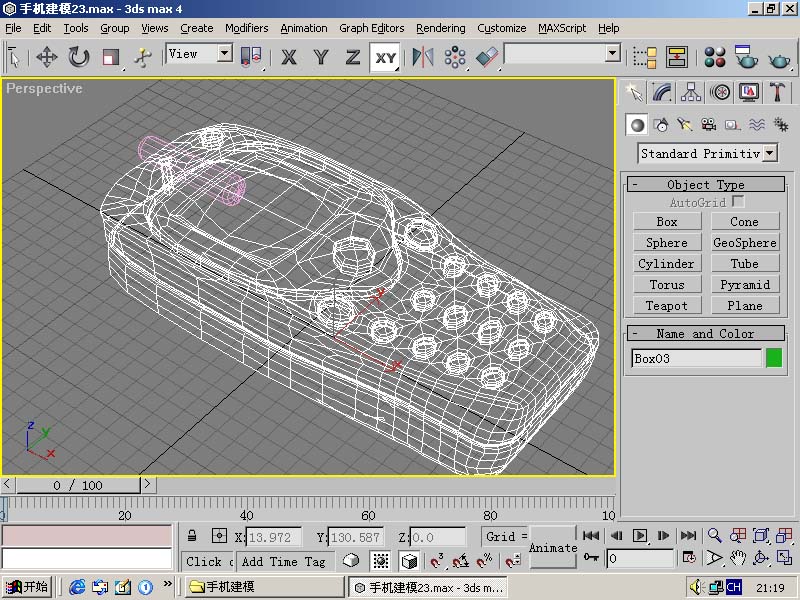Viewport: 800px width, 600px height.
Task: Switch to the Hierarchy command panel
Action: pyautogui.click(x=691, y=92)
